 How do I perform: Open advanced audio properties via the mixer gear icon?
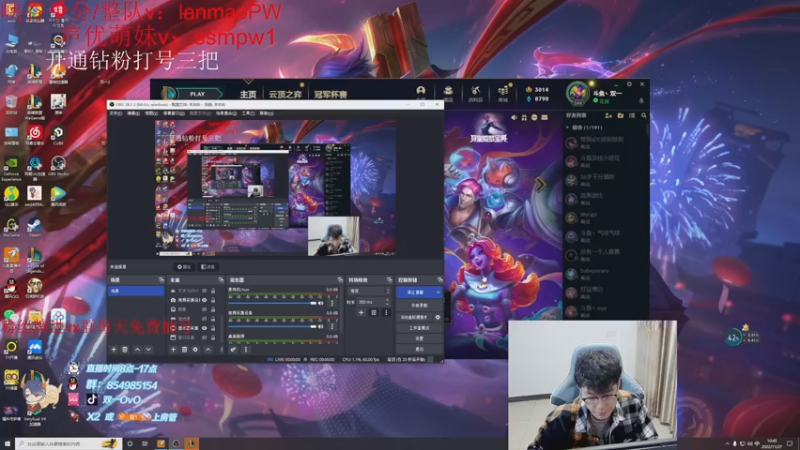[233, 349]
